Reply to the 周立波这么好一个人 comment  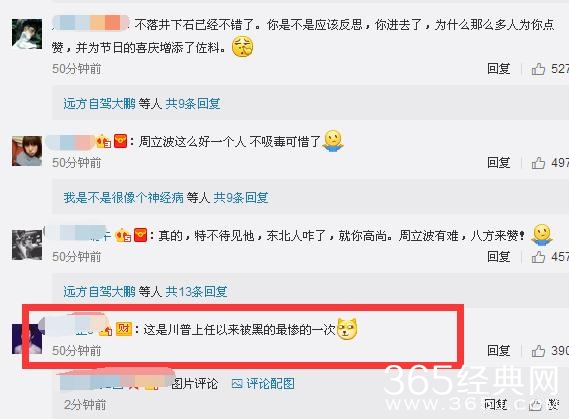[x=498, y=163]
